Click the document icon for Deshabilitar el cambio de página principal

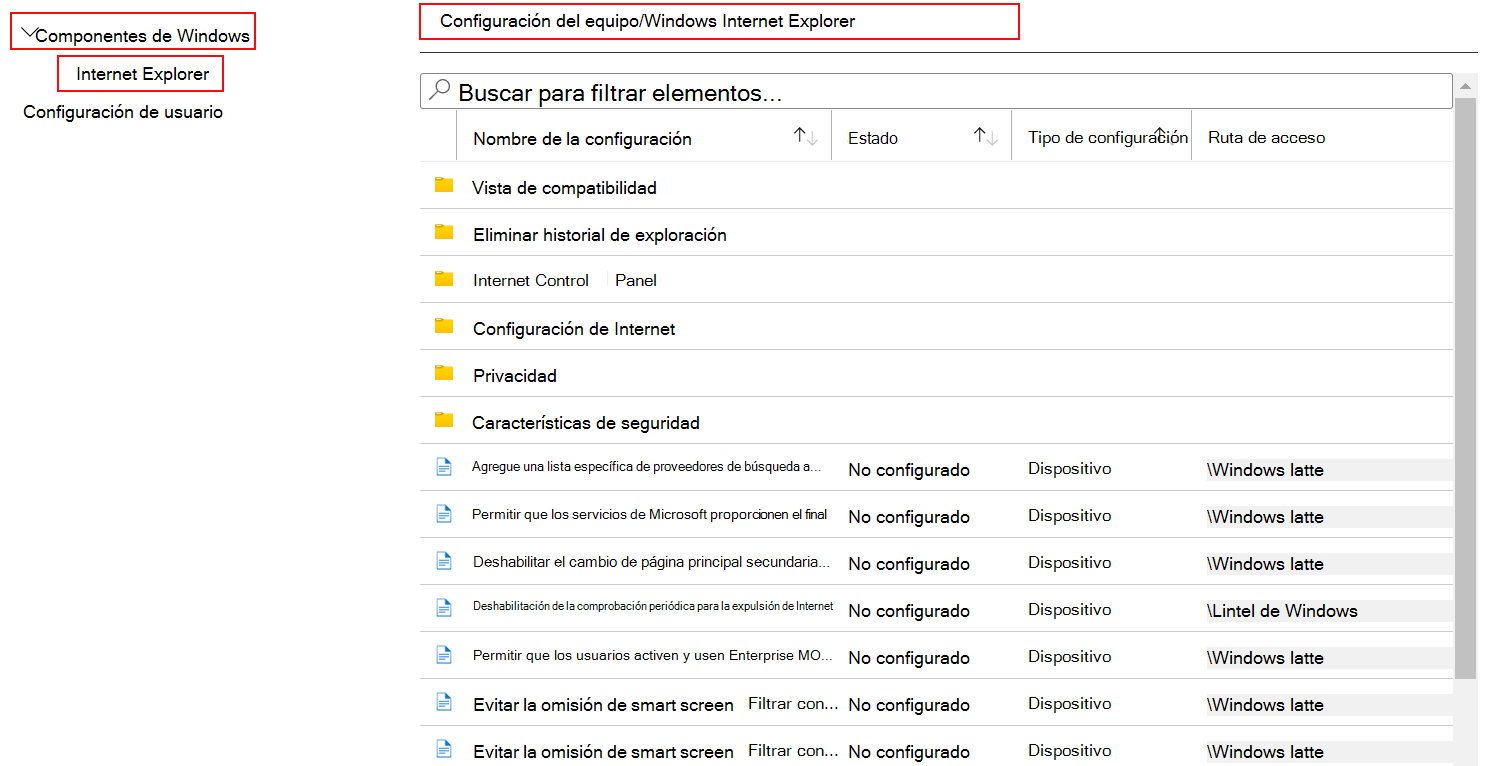pyautogui.click(x=444, y=561)
